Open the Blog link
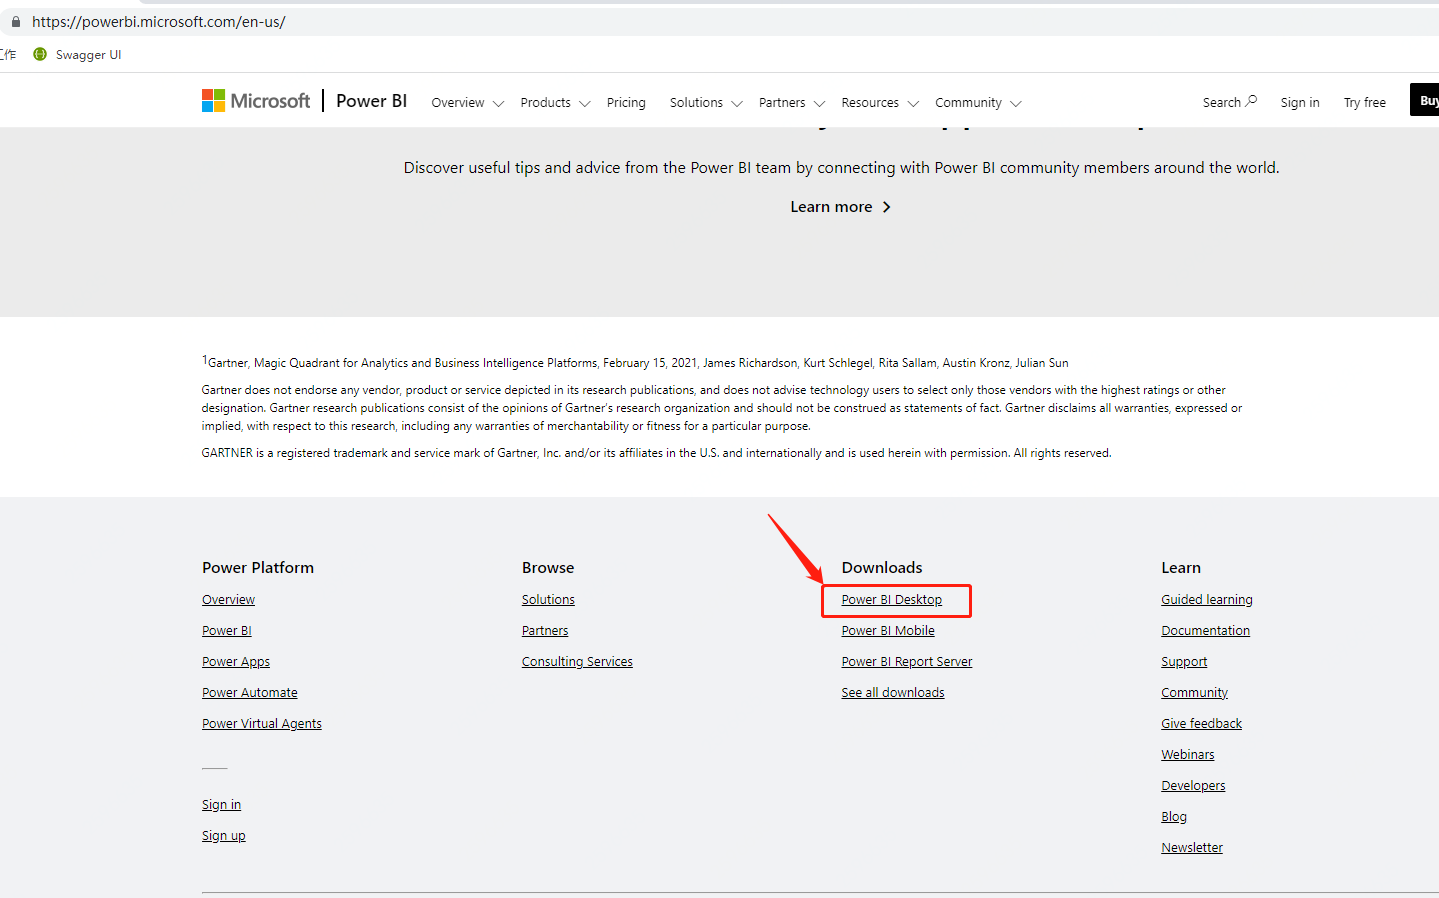This screenshot has height=898, width=1439. coord(1174,817)
